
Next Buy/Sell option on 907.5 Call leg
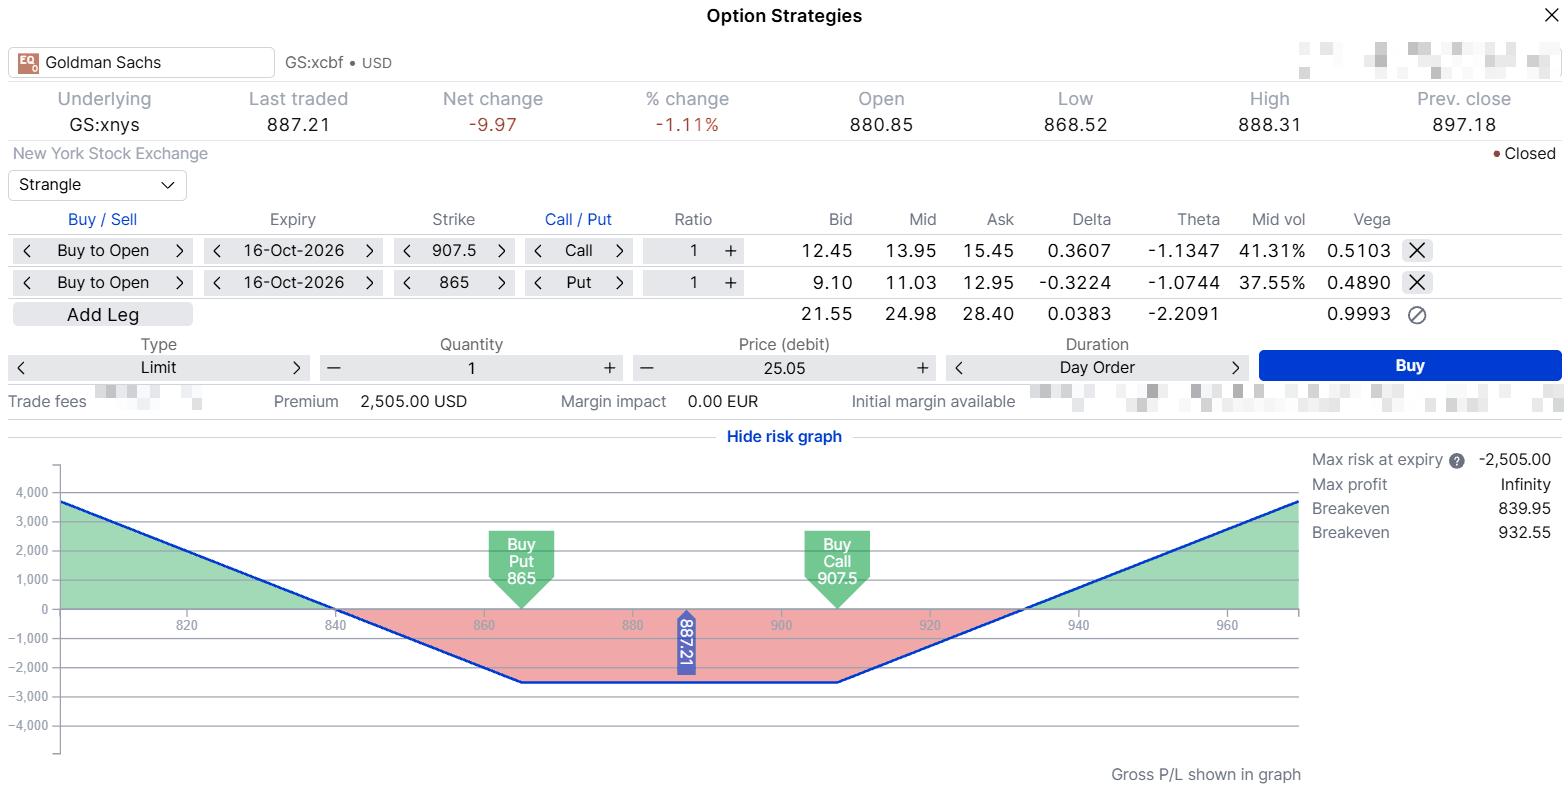(179, 251)
